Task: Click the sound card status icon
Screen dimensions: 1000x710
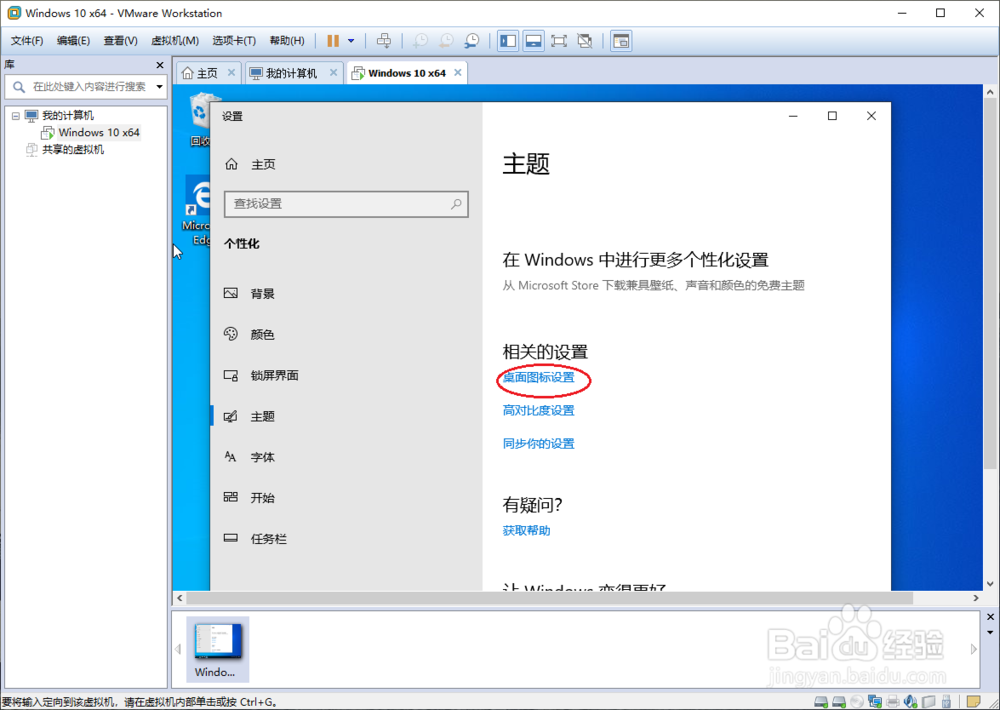Action: pyautogui.click(x=911, y=702)
